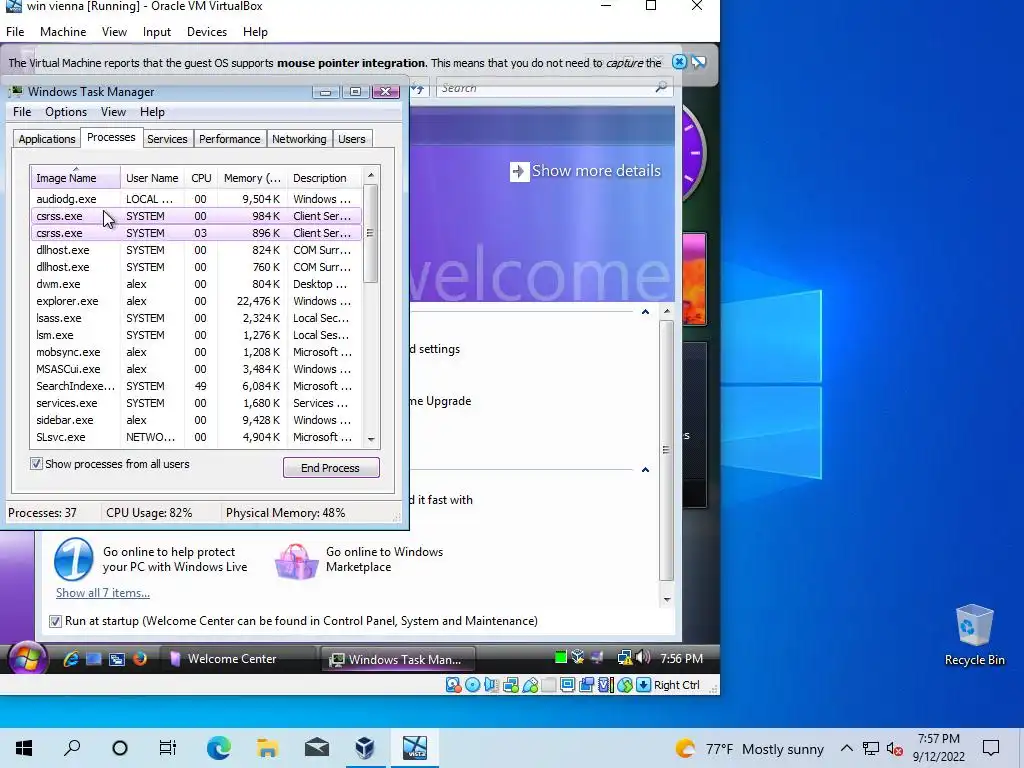Open Windows 10 Start menu
This screenshot has width=1024, height=768.
point(24,748)
